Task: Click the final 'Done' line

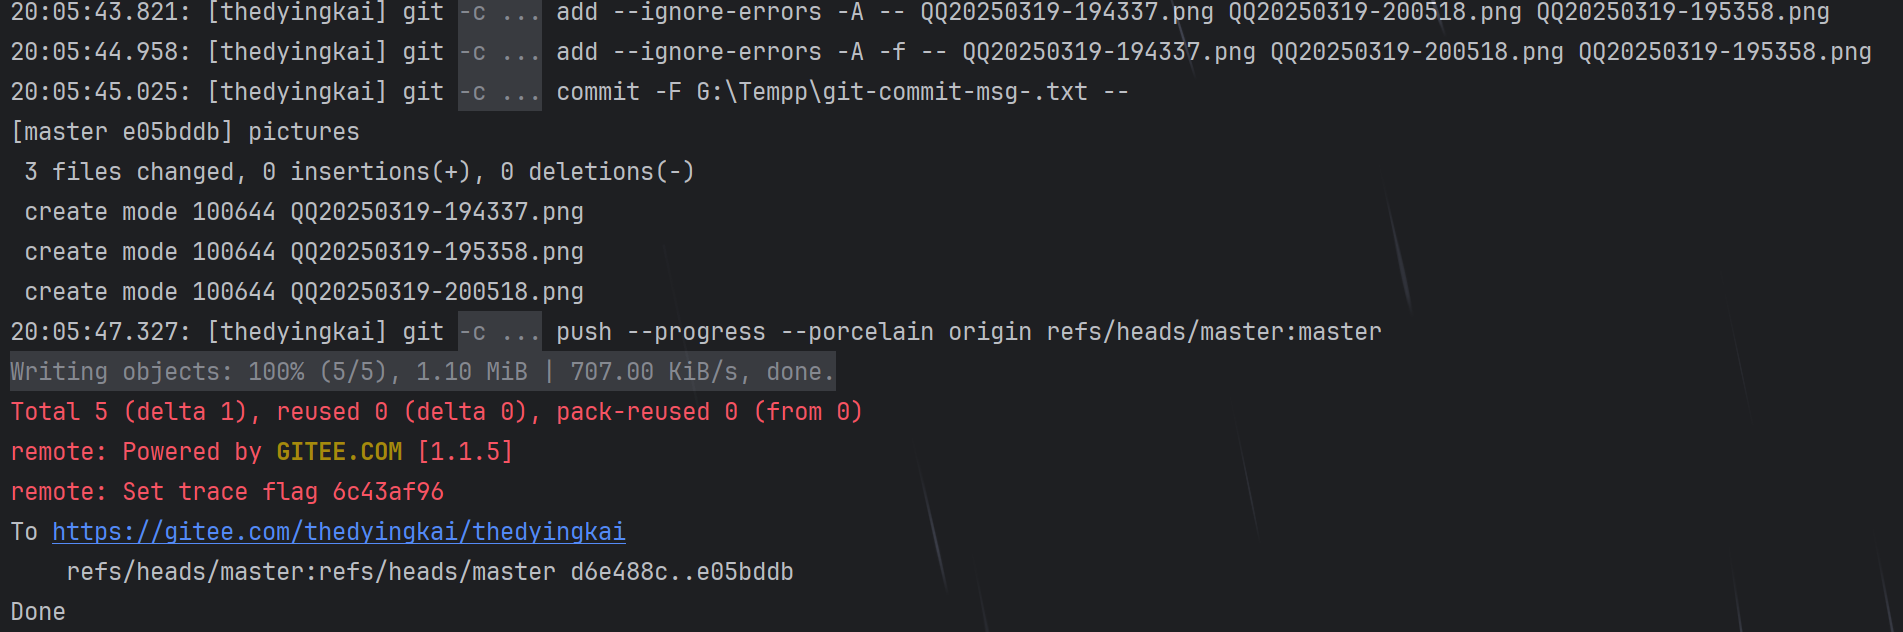Action: pos(38,612)
